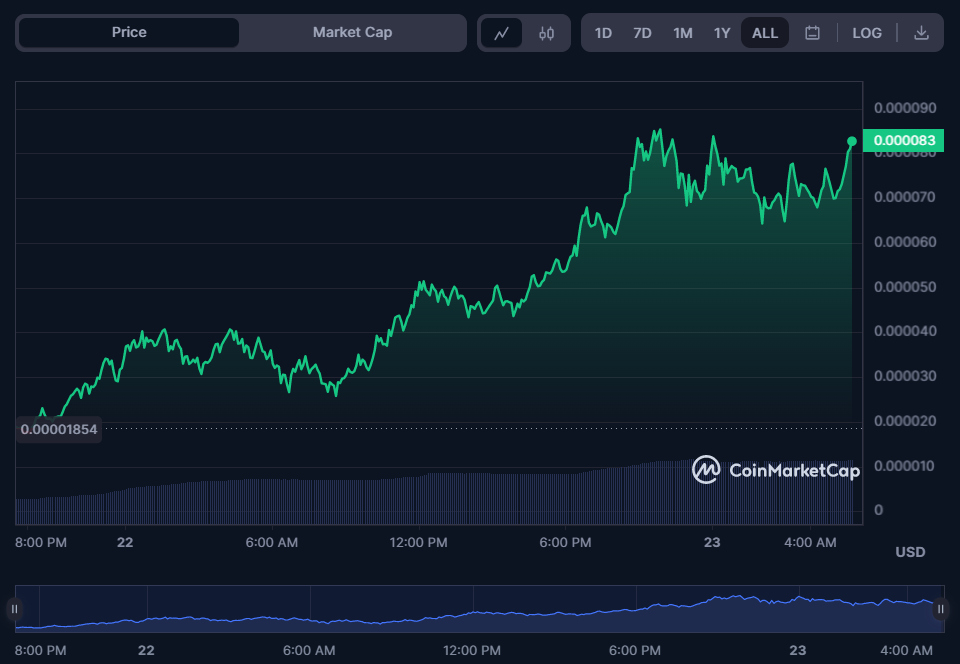Open the Price tab

pos(128,32)
